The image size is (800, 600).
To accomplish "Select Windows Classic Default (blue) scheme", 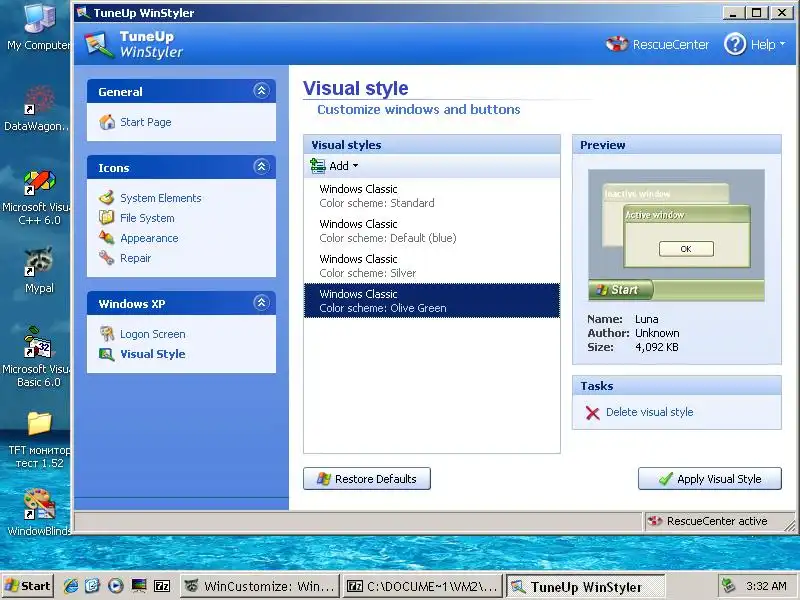I will [x=432, y=231].
